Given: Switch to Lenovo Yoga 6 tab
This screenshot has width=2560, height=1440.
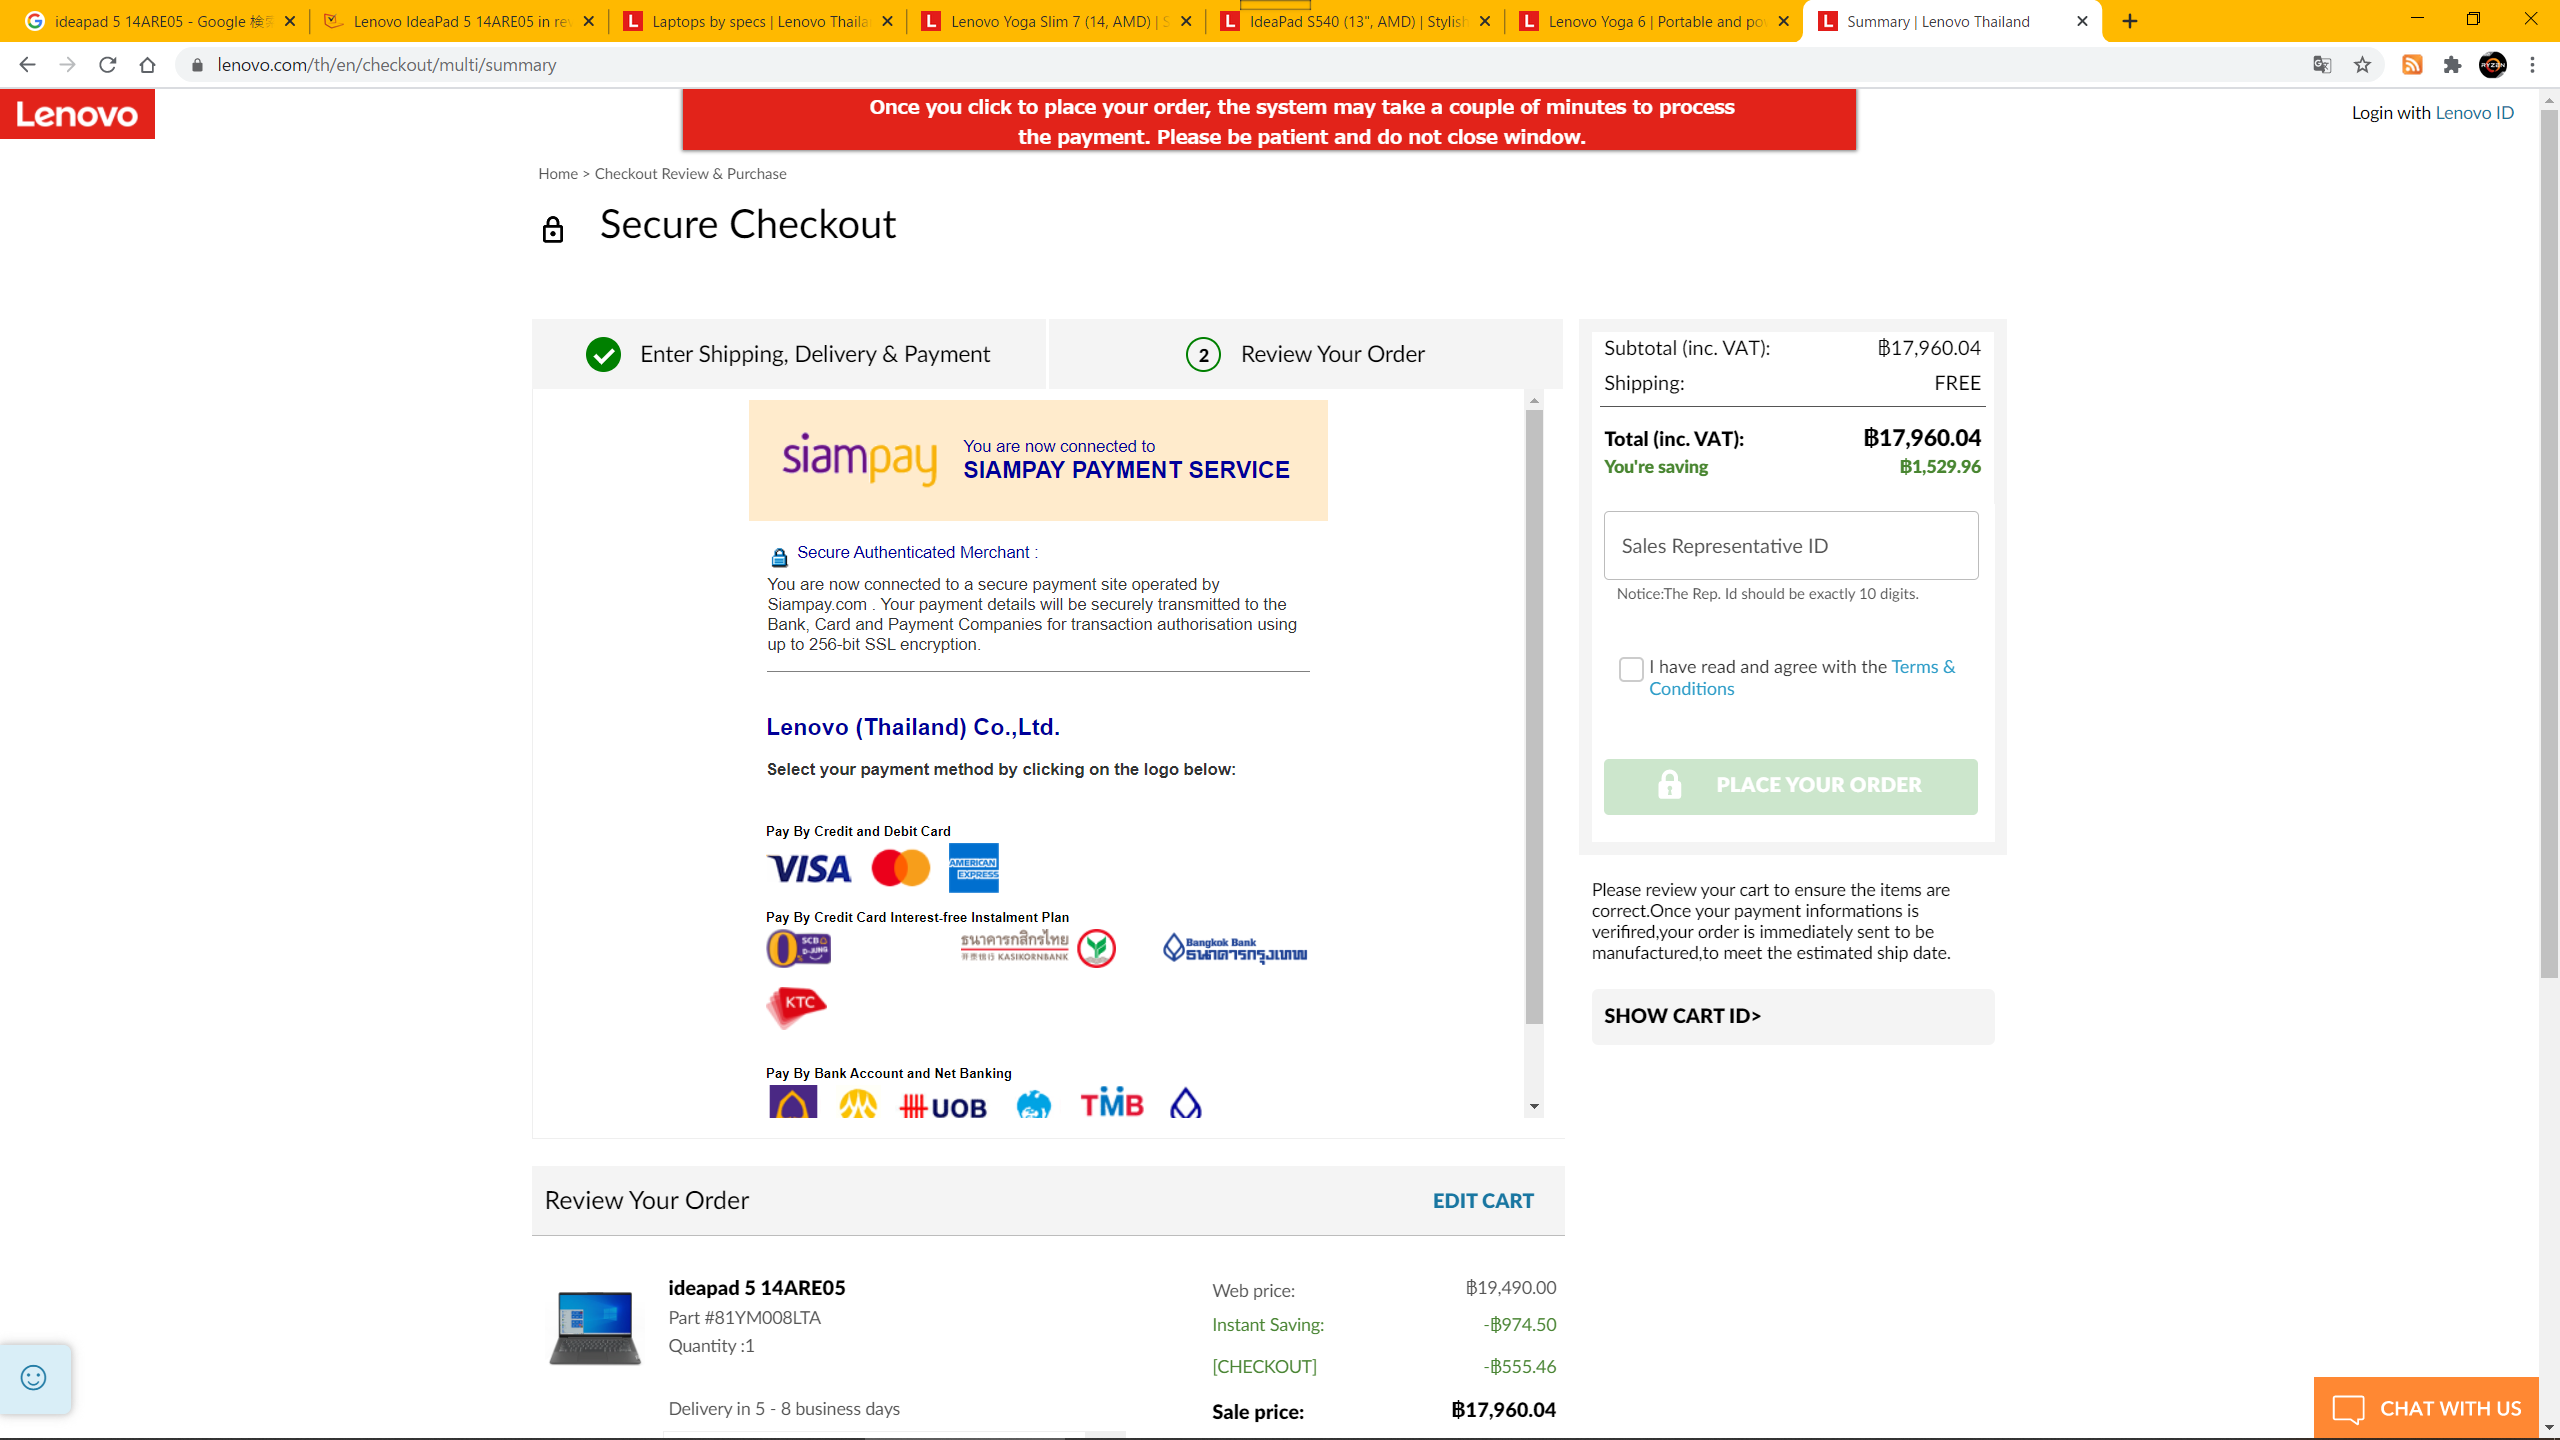Looking at the screenshot, I should click(x=1654, y=21).
